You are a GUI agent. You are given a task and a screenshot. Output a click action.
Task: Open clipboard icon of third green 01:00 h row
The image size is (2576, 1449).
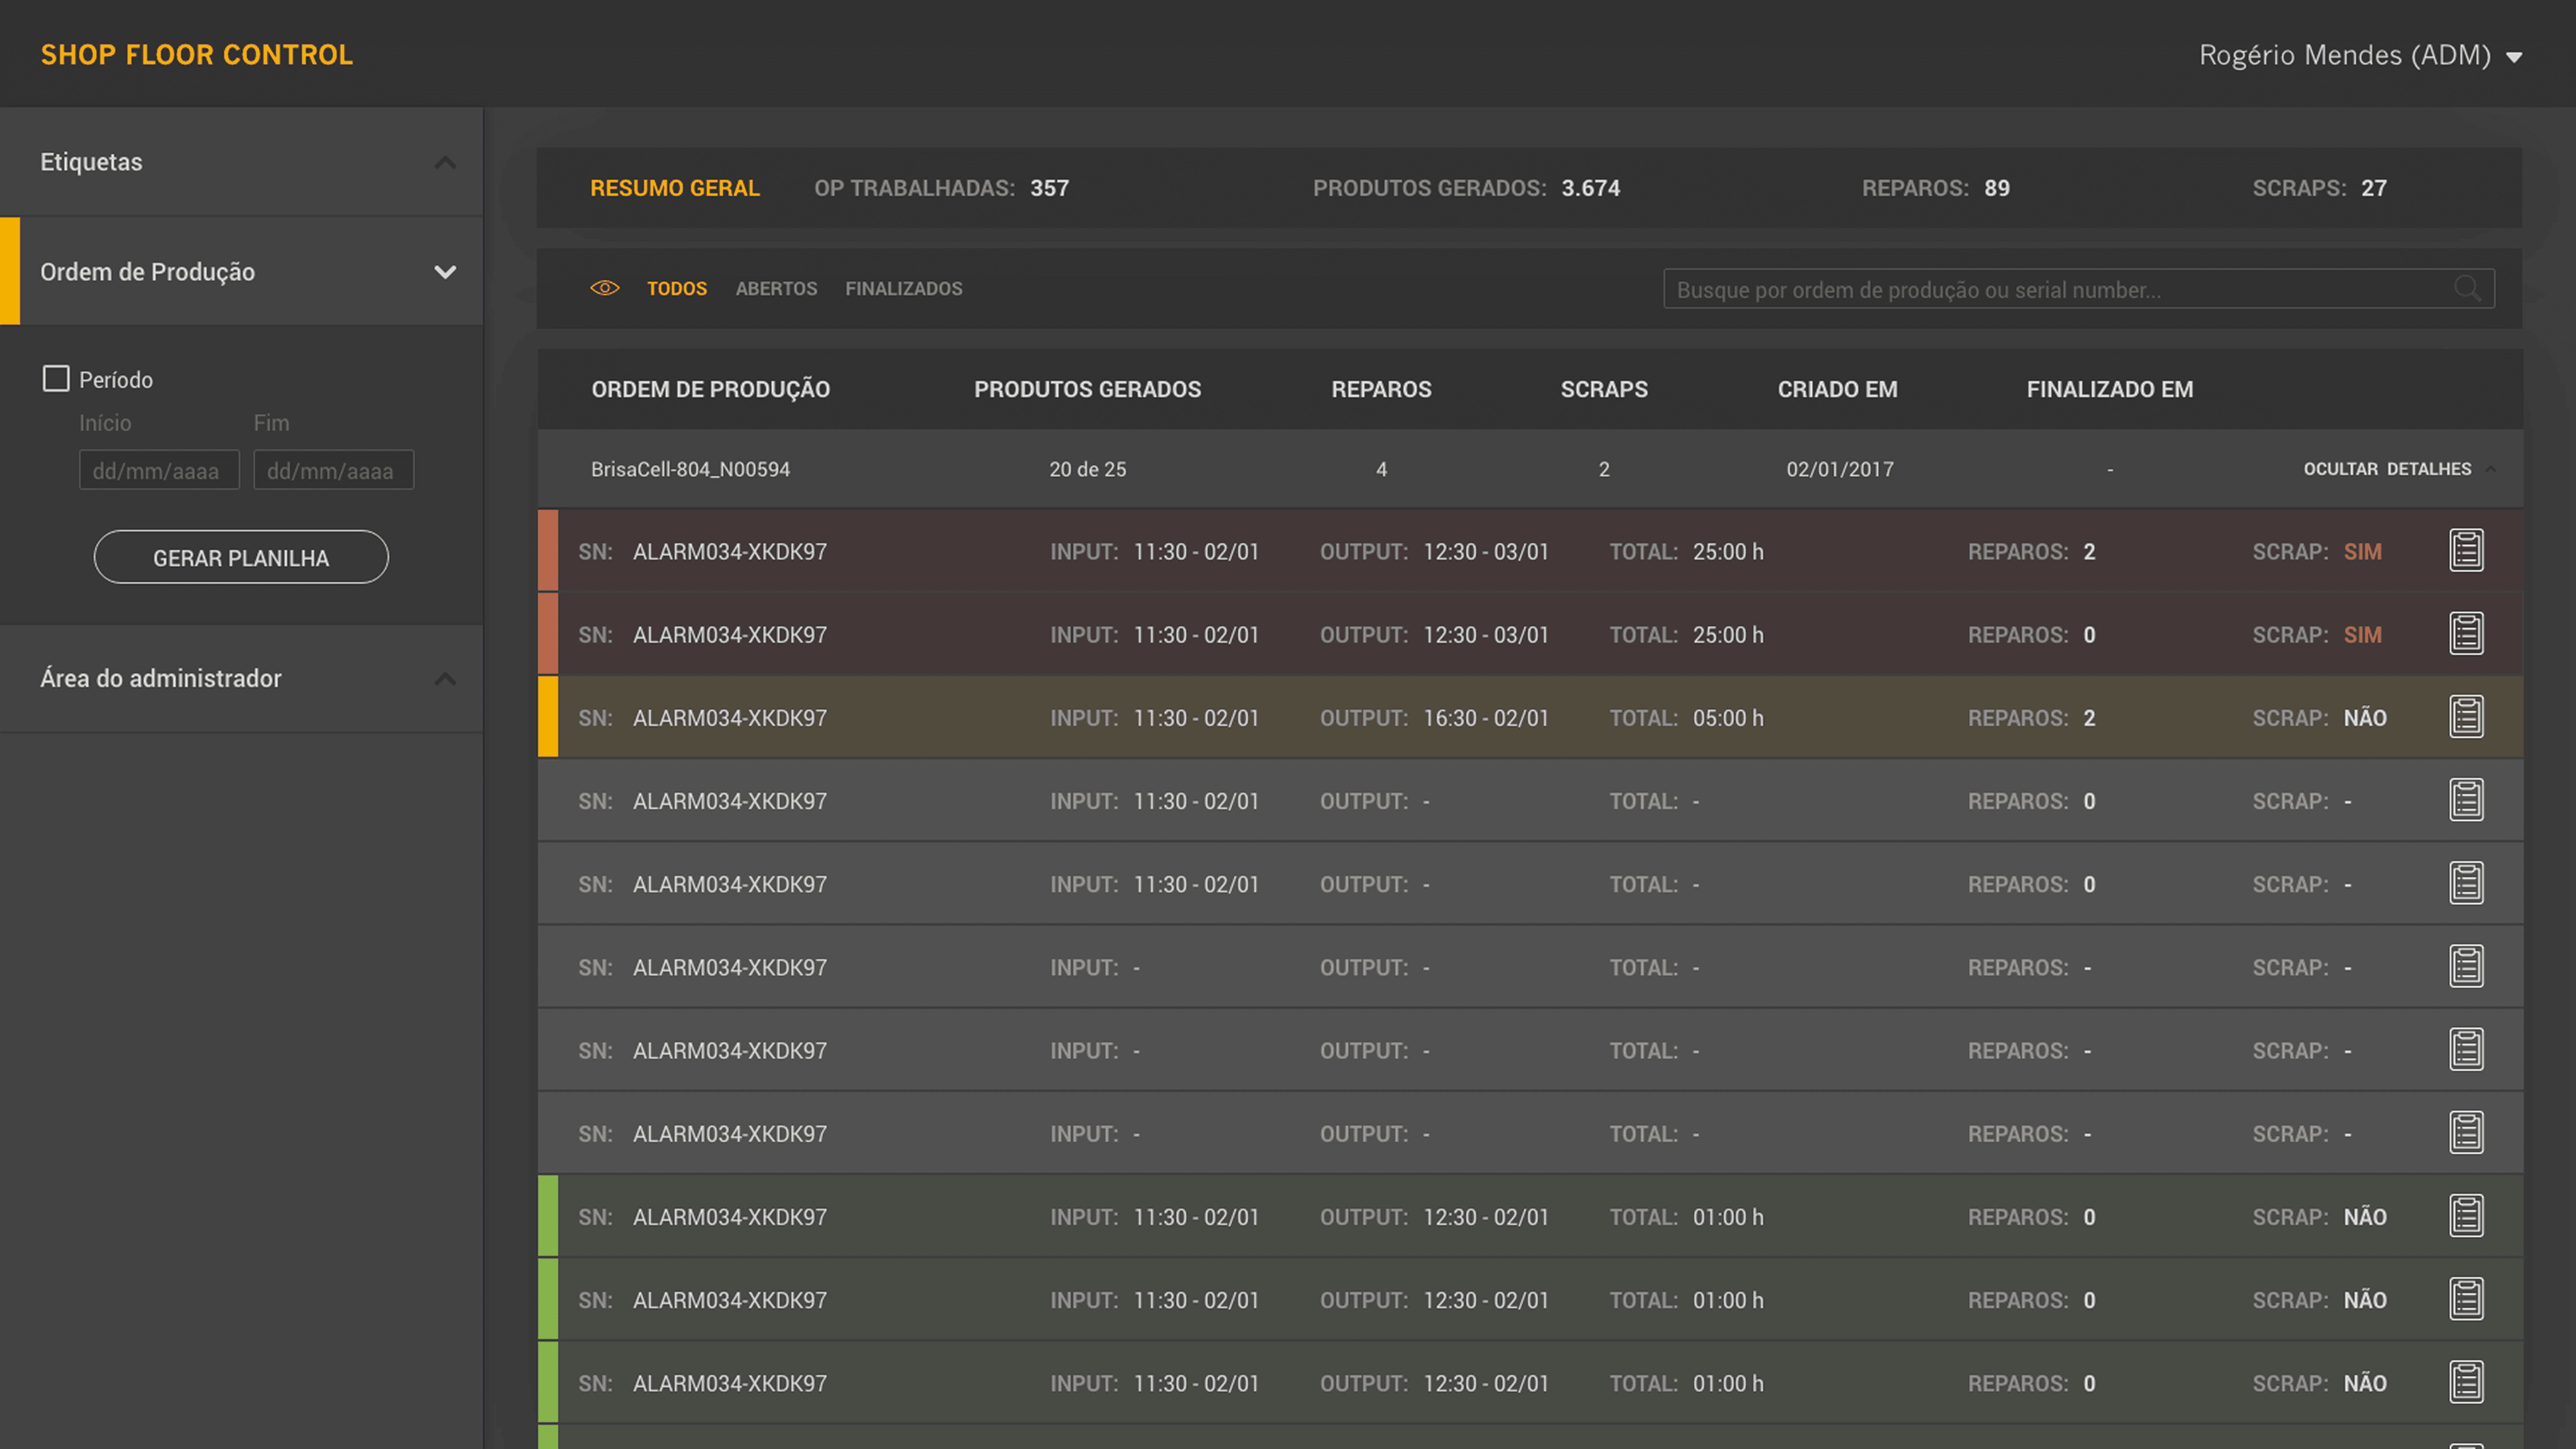point(2466,1382)
